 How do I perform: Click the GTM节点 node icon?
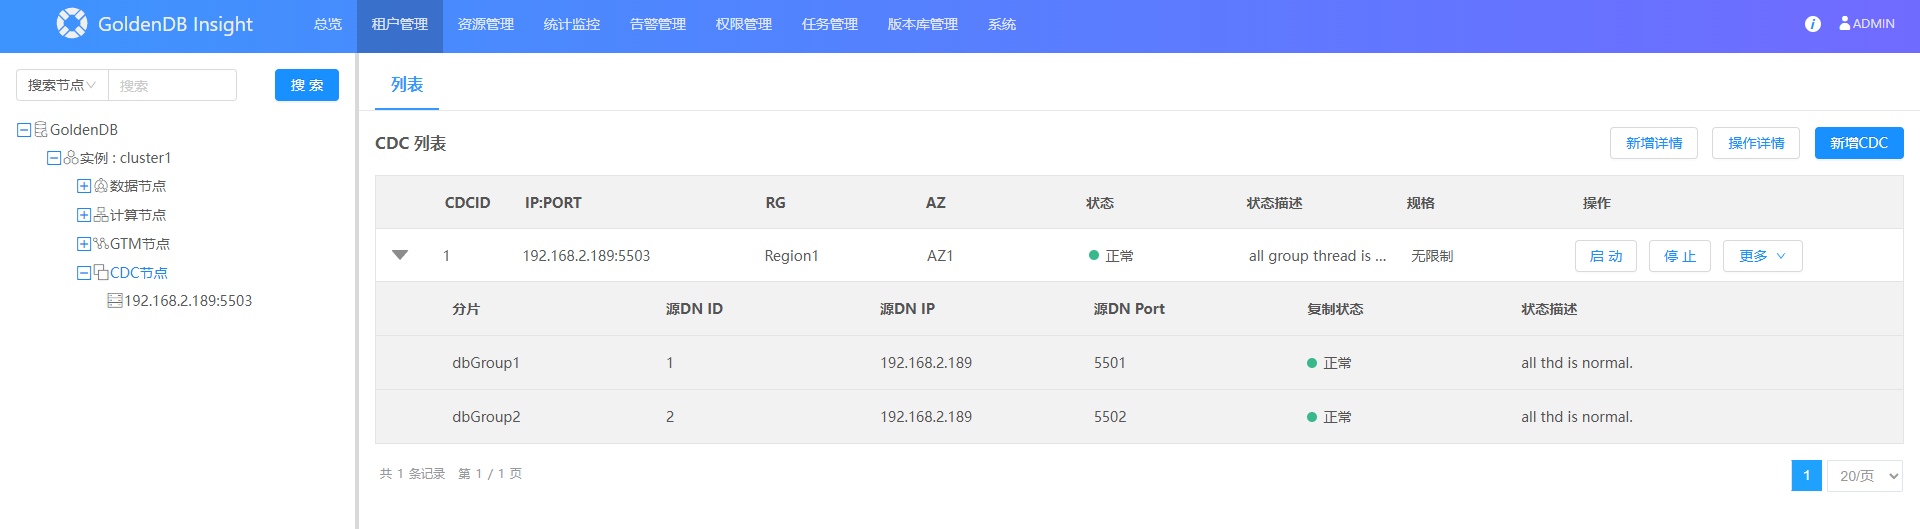click(x=101, y=244)
